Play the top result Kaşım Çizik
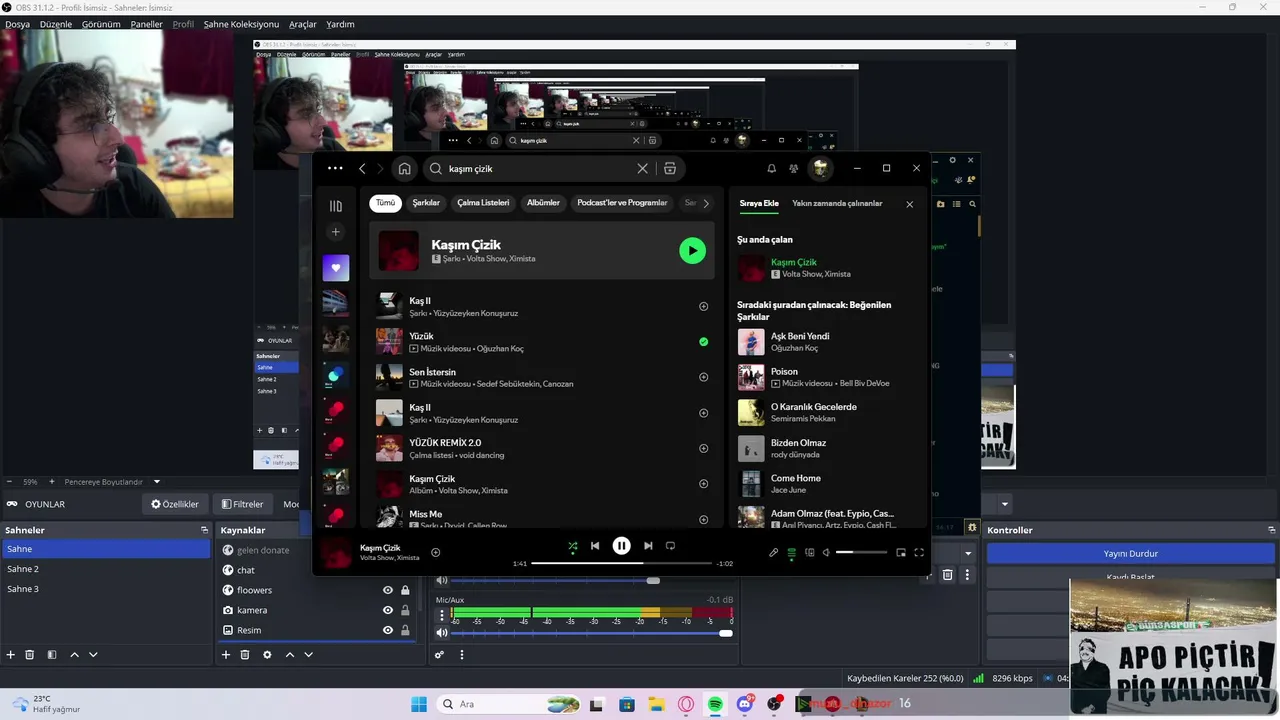 tap(692, 250)
